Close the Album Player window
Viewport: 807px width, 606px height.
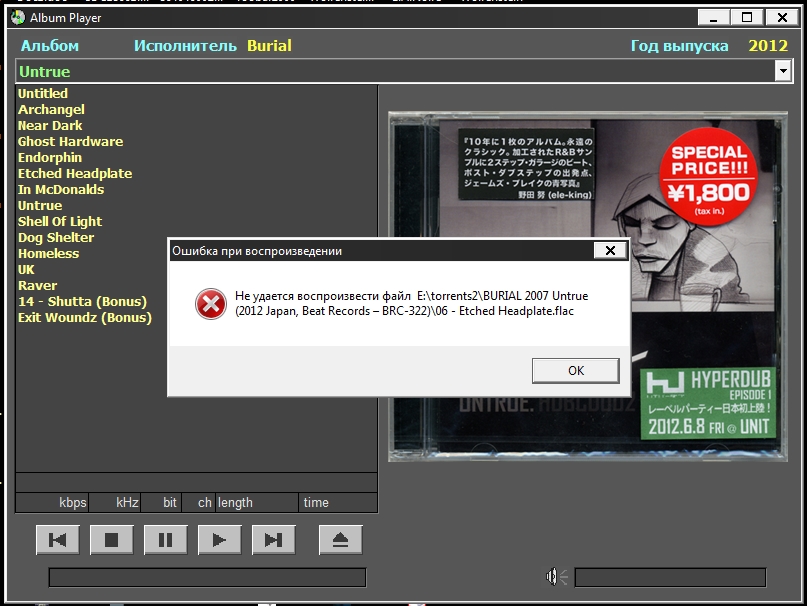pyautogui.click(x=782, y=18)
